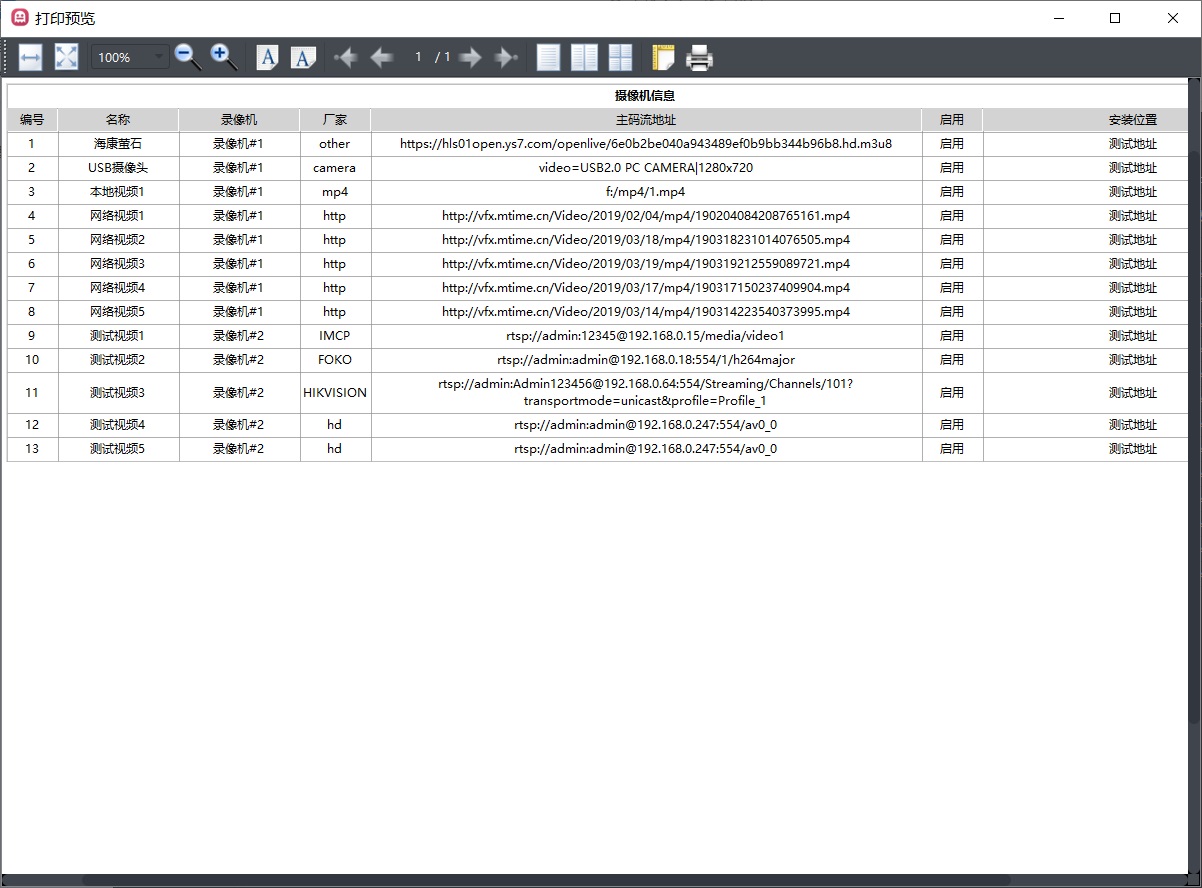Click the Zoom Out magnifier icon
The image size is (1202, 888).
188,58
